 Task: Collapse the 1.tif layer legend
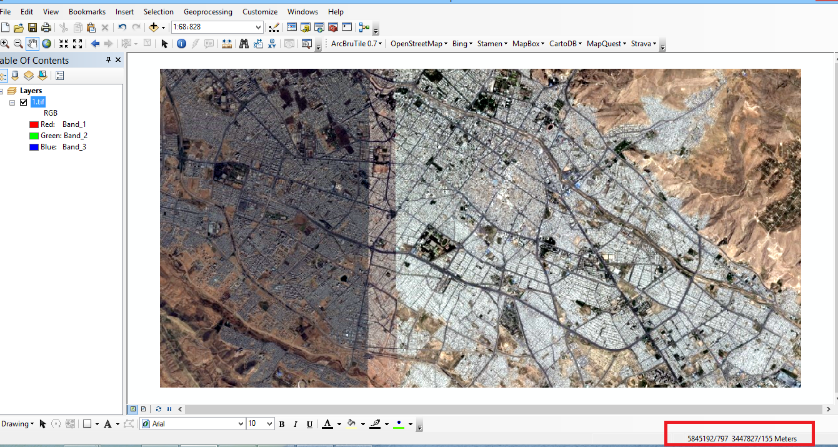point(12,102)
